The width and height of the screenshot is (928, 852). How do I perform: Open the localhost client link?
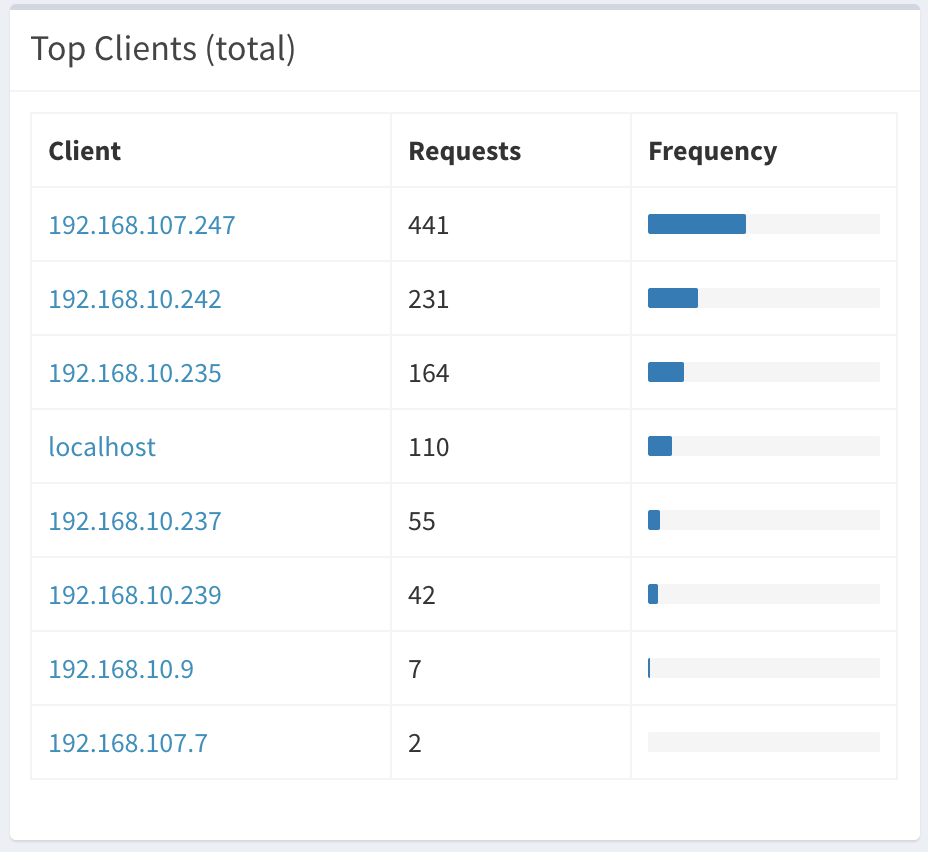102,447
